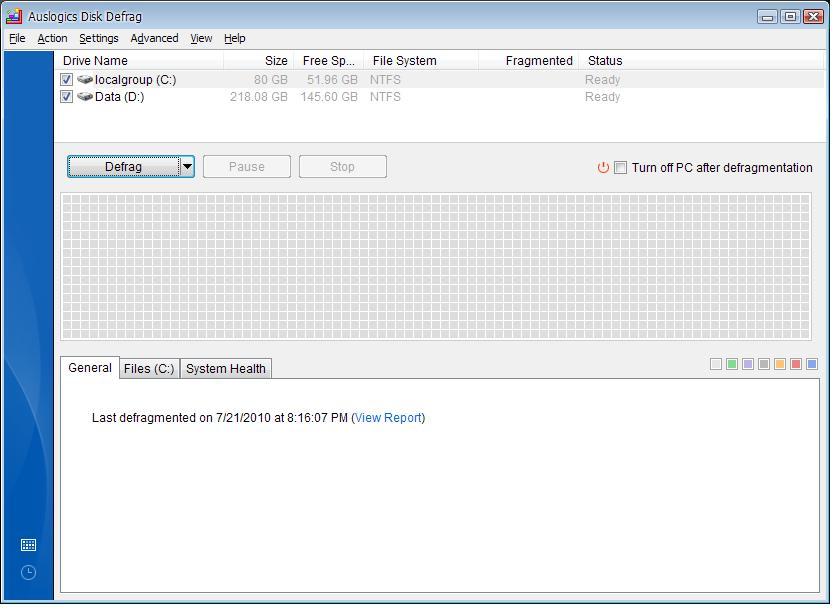Open the File menu
The image size is (834, 612).
click(x=17, y=38)
